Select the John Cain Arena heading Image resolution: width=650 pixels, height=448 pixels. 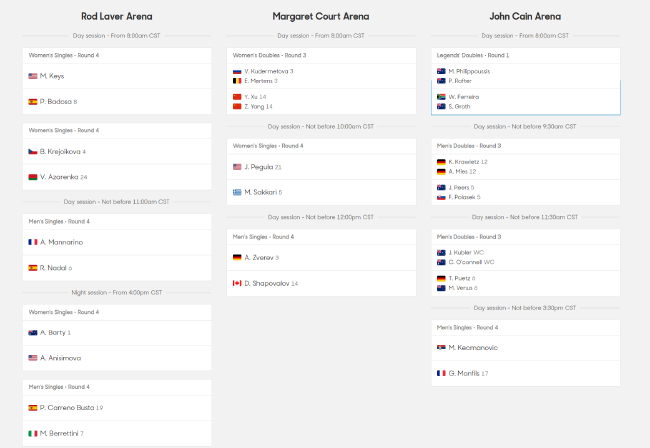[525, 16]
